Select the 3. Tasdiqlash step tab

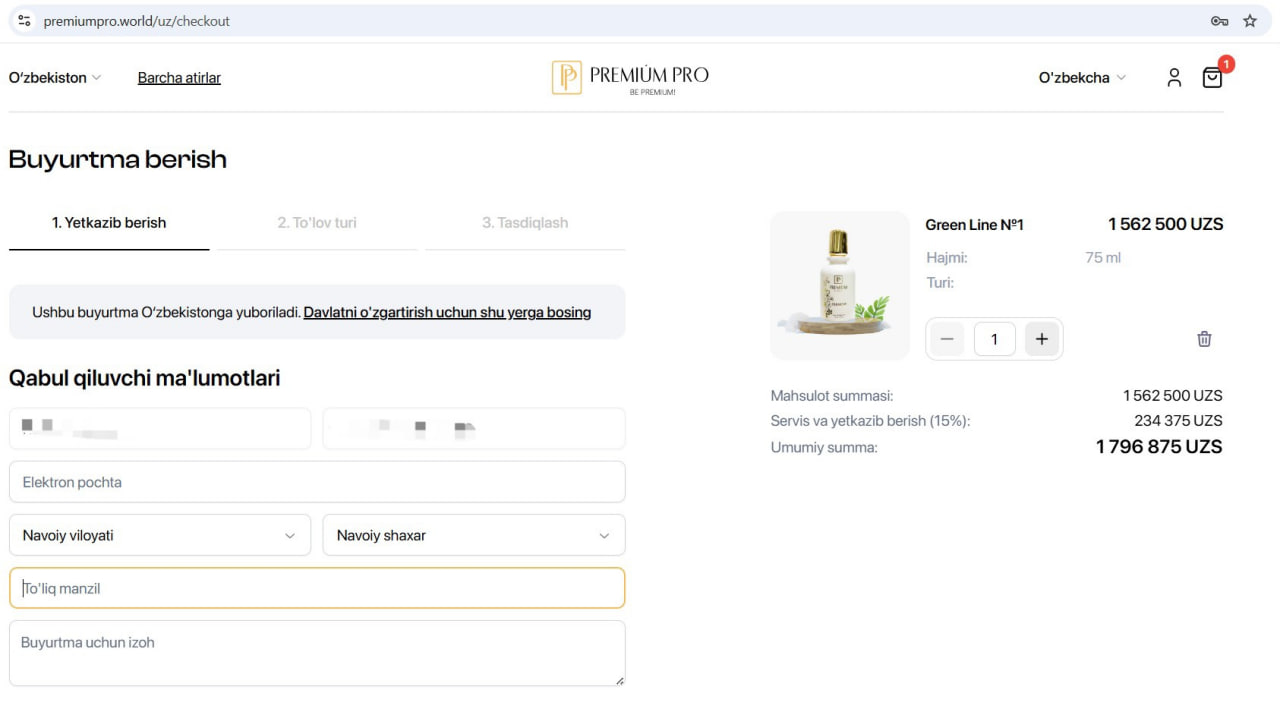coord(525,223)
